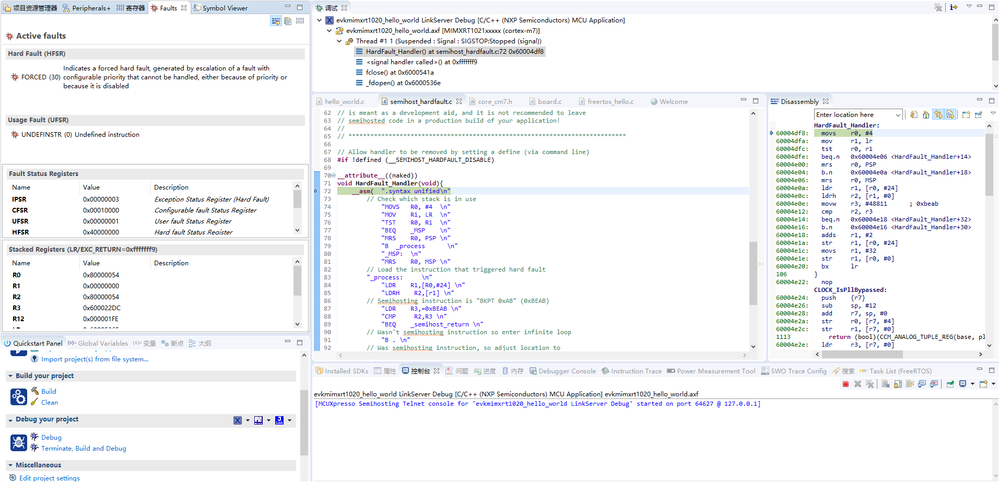Screen dimensions: 999x482
Task: Collapse the 'Build your project' section
Action: [9, 376]
